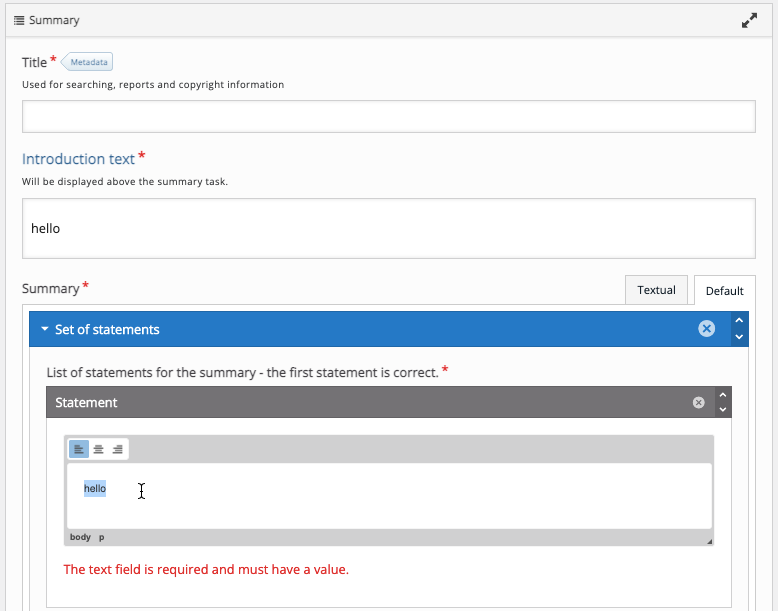Click the body element path label
This screenshot has width=778, height=611.
click(80, 537)
